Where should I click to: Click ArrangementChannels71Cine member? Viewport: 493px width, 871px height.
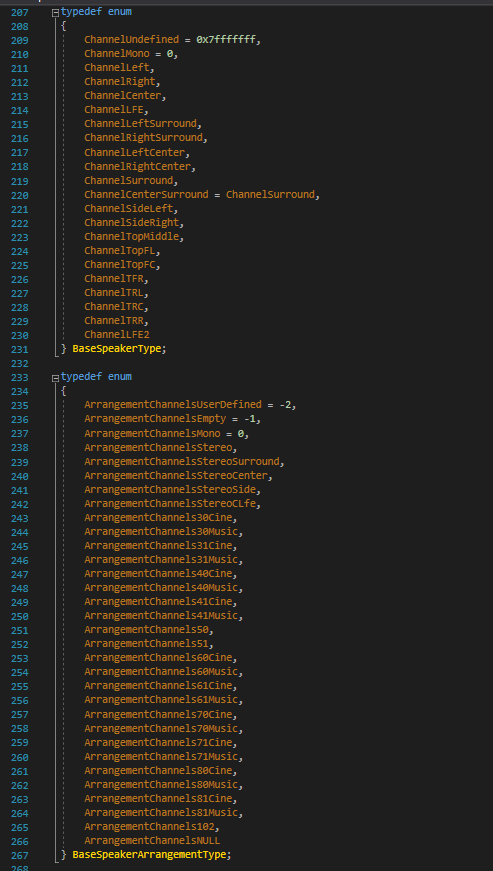click(x=158, y=743)
